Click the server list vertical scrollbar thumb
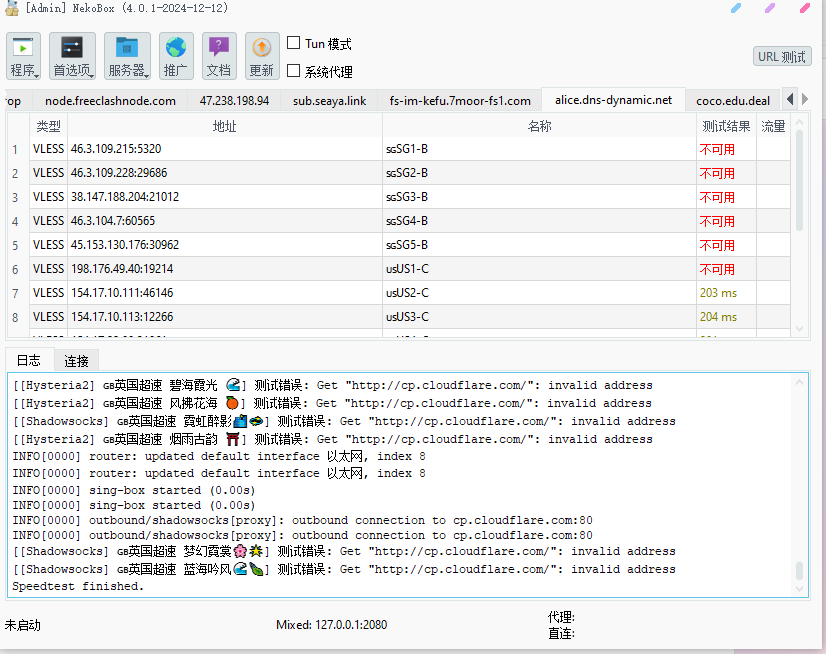Image resolution: width=826 pixels, height=654 pixels. coord(799,180)
